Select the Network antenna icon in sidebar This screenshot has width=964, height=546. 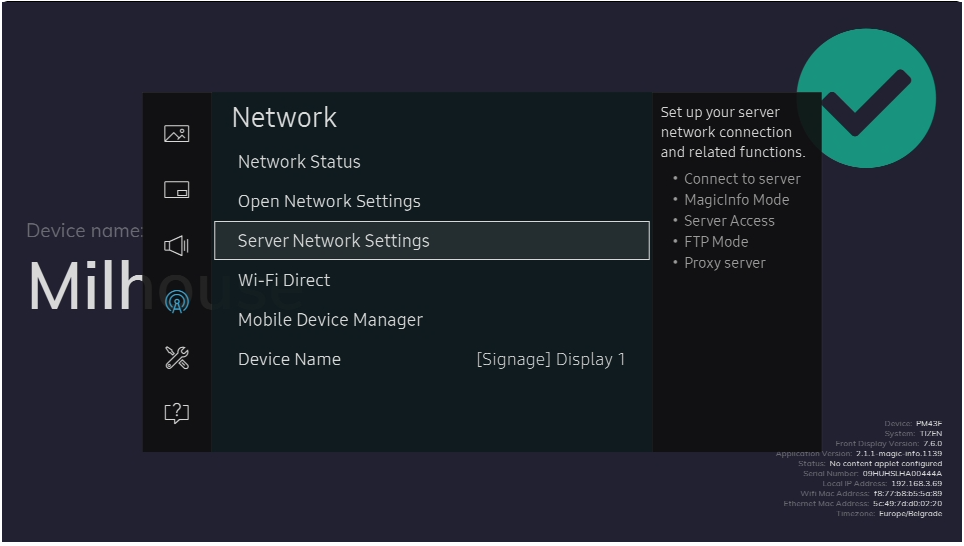point(176,301)
